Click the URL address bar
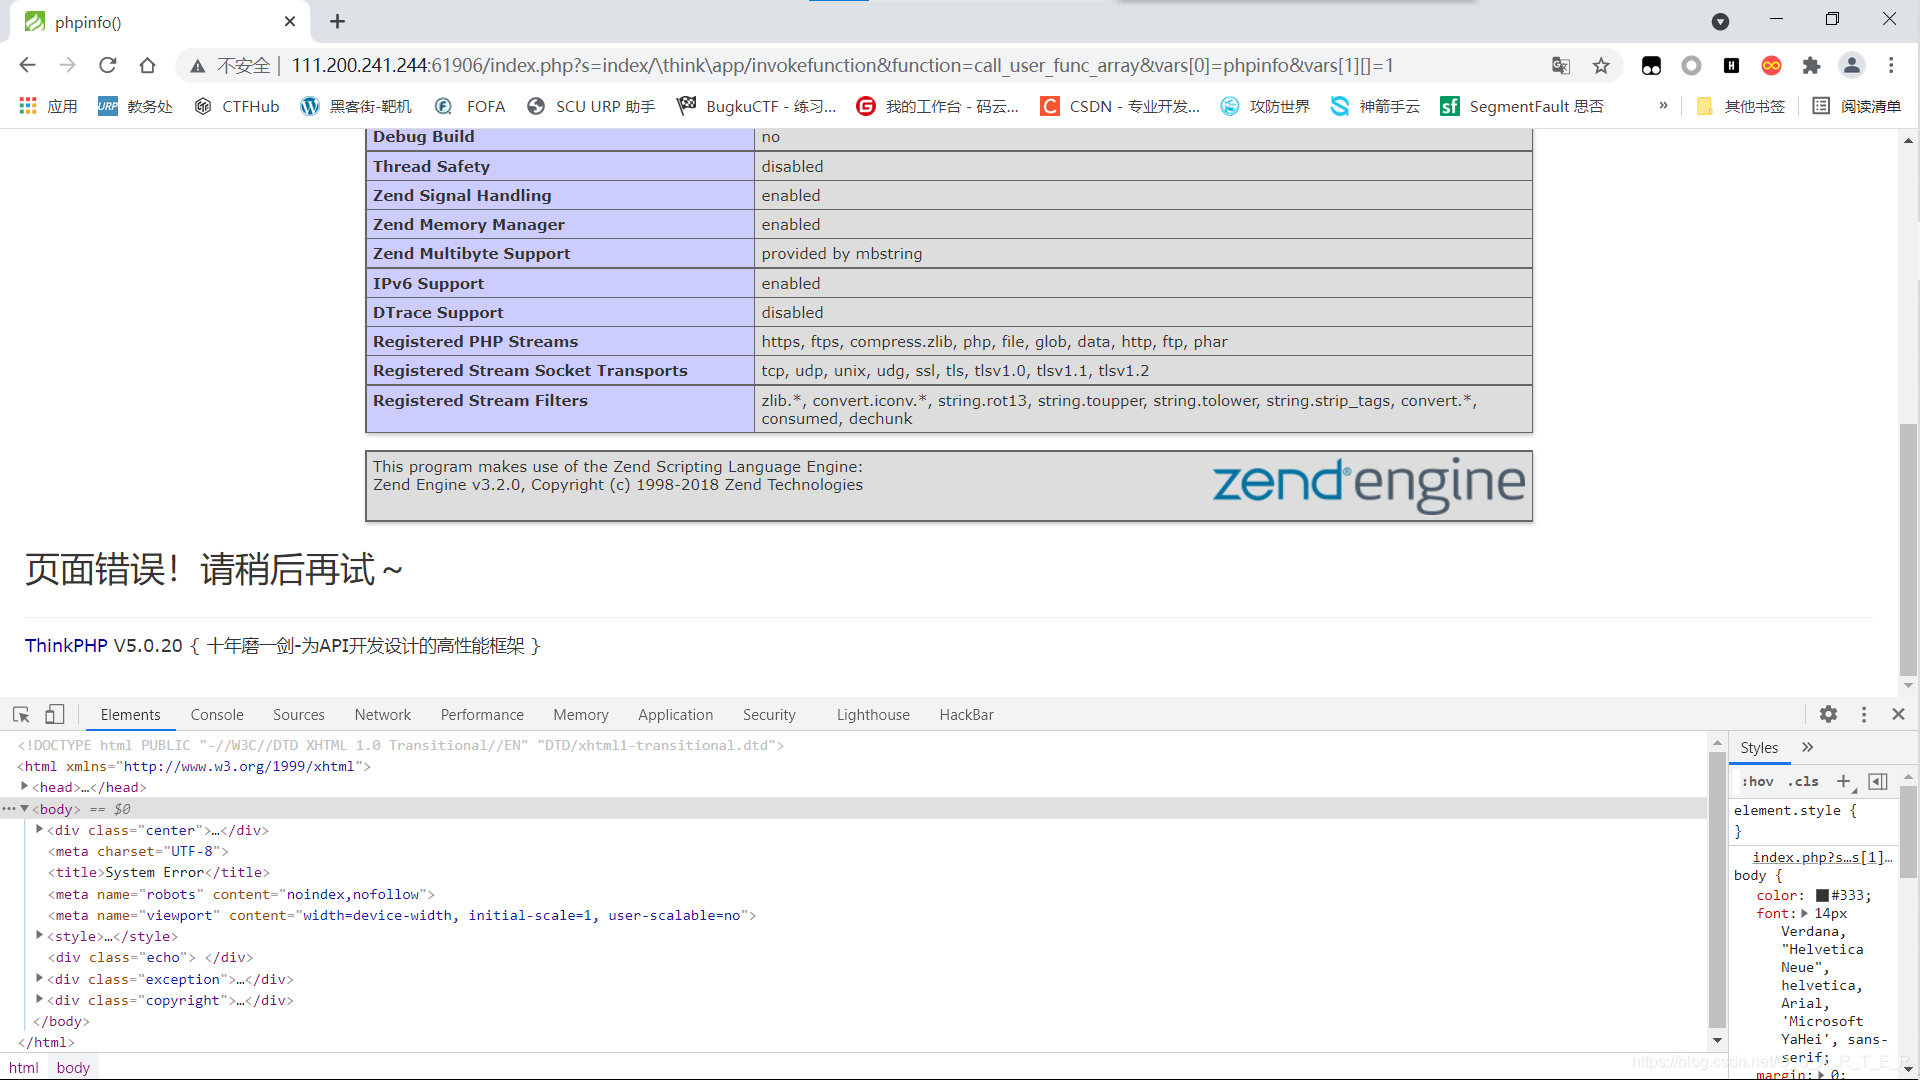The height and width of the screenshot is (1080, 1920). 840,66
